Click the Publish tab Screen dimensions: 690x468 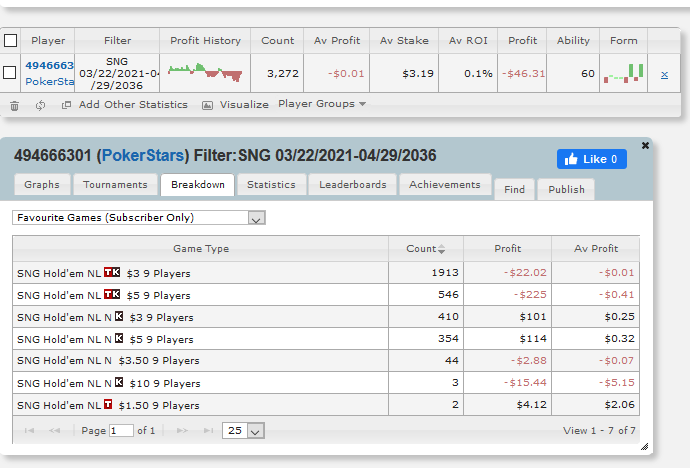[566, 190]
